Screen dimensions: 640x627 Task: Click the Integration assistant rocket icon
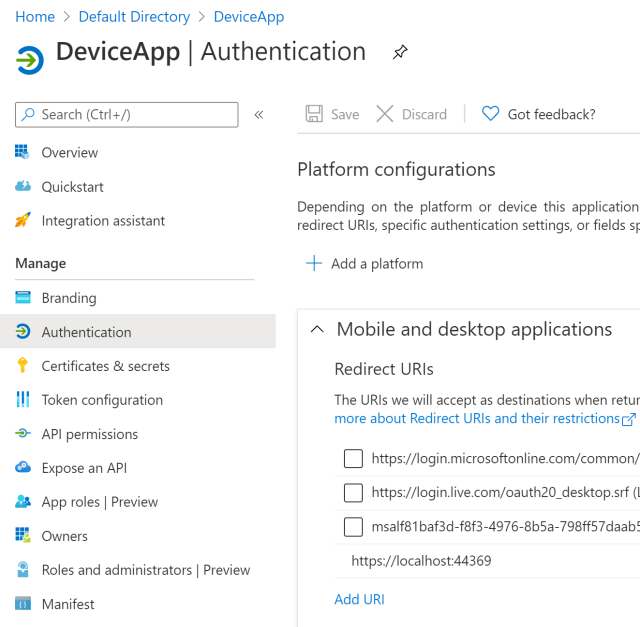23,221
